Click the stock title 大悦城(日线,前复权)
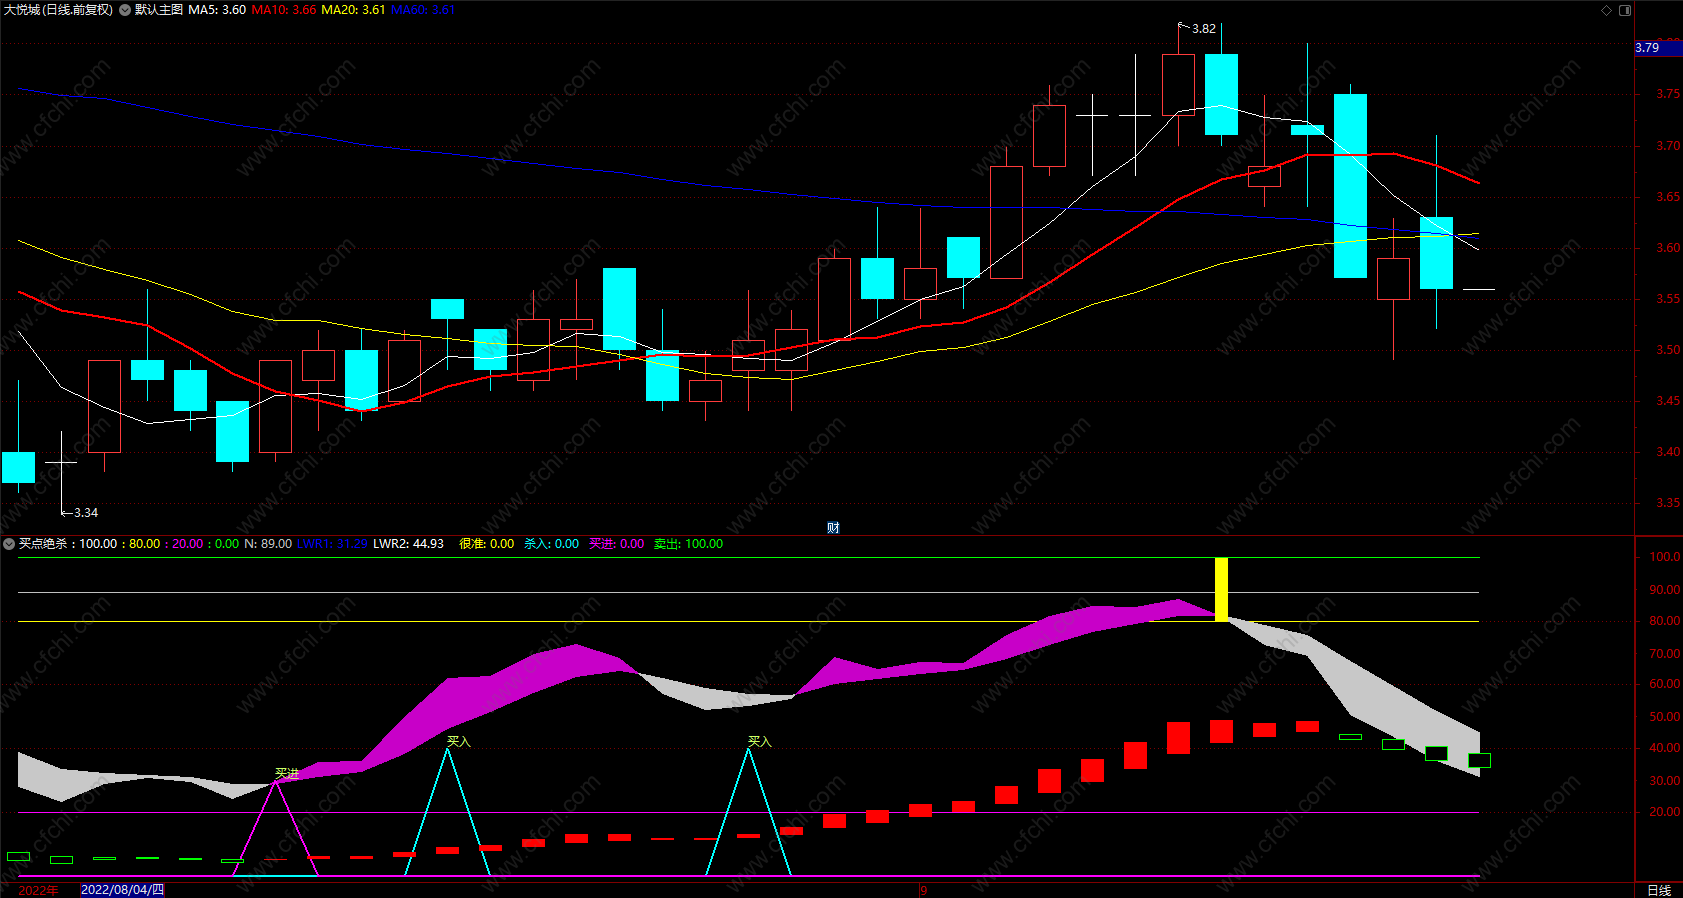The width and height of the screenshot is (1683, 898). (58, 10)
